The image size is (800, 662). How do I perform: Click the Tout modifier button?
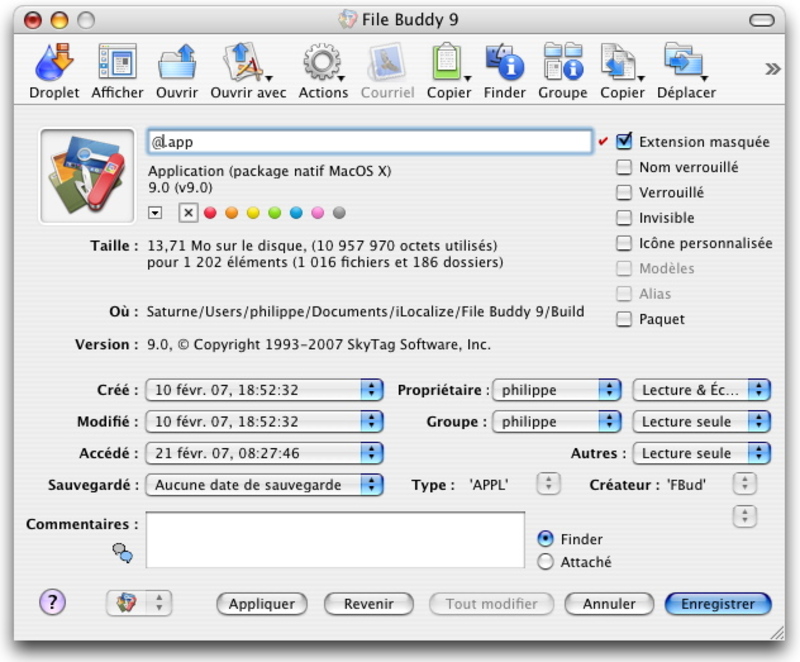pos(491,604)
